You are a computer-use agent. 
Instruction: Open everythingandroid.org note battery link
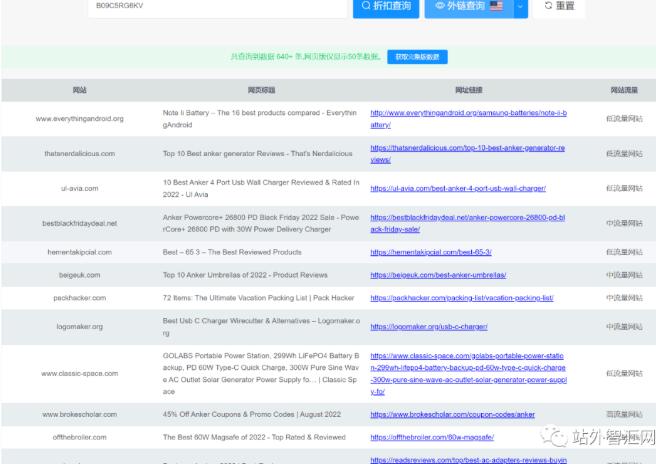(468, 119)
